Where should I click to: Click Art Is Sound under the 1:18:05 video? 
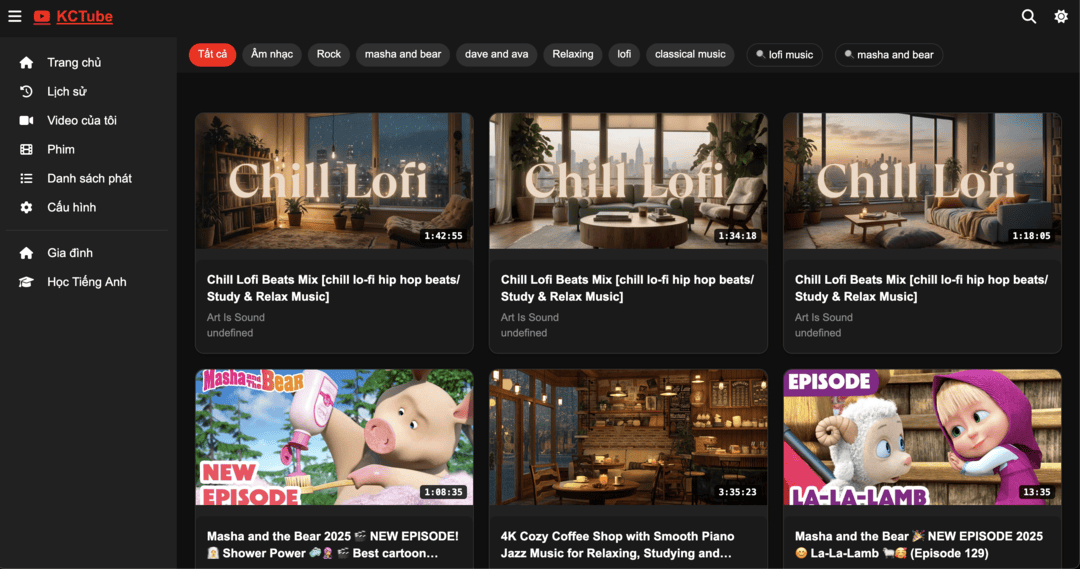[x=824, y=318]
